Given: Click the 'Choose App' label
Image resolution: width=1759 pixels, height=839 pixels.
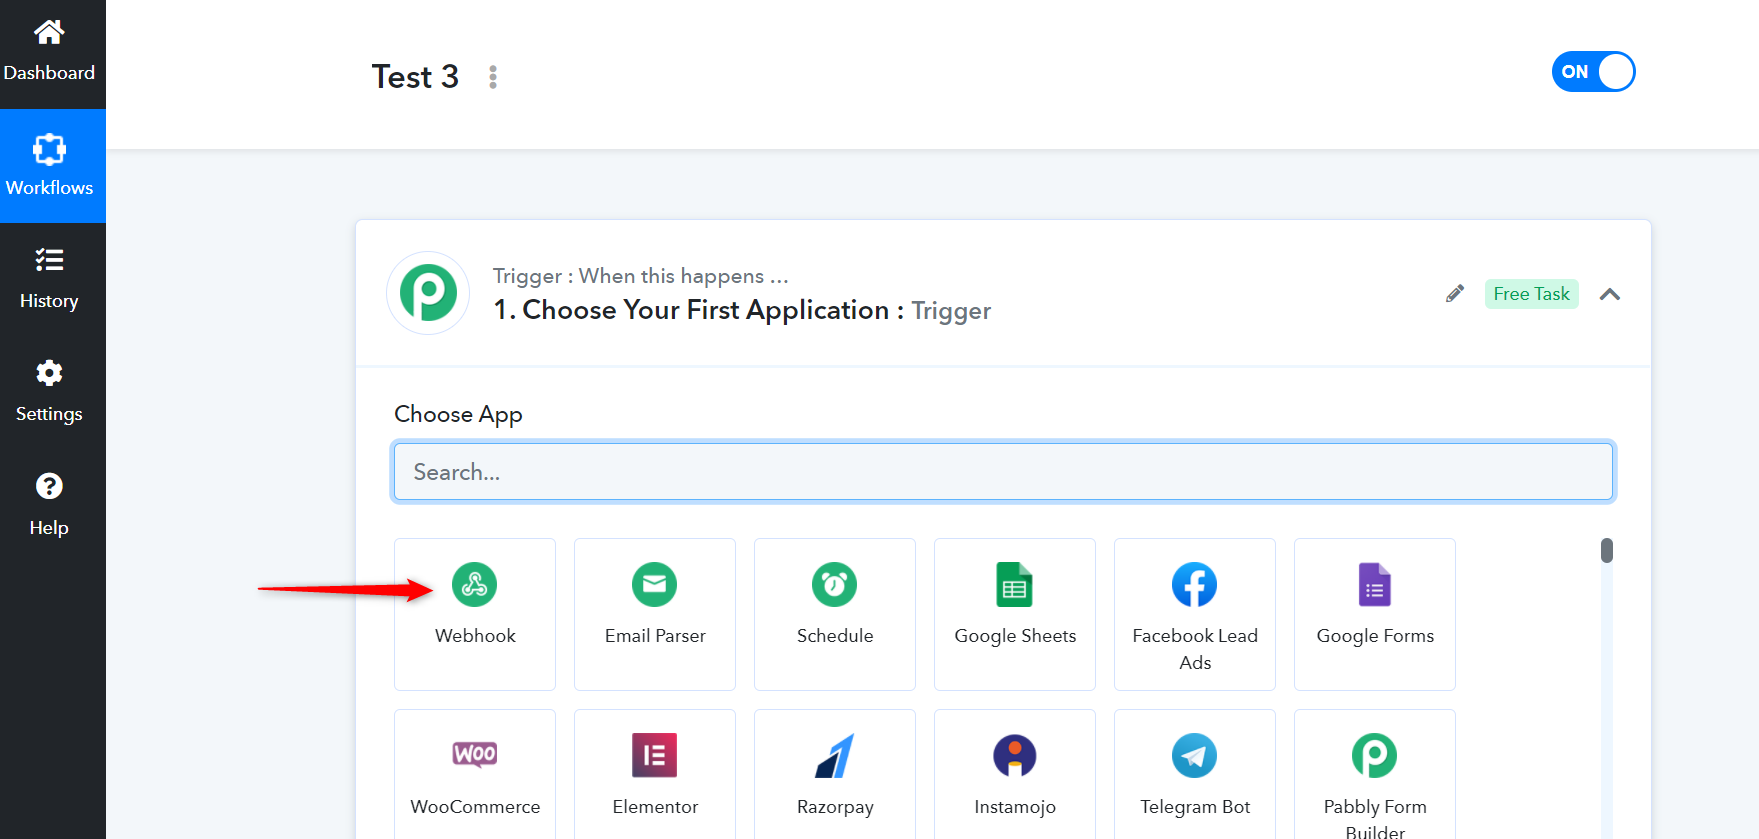Looking at the screenshot, I should pos(458,415).
